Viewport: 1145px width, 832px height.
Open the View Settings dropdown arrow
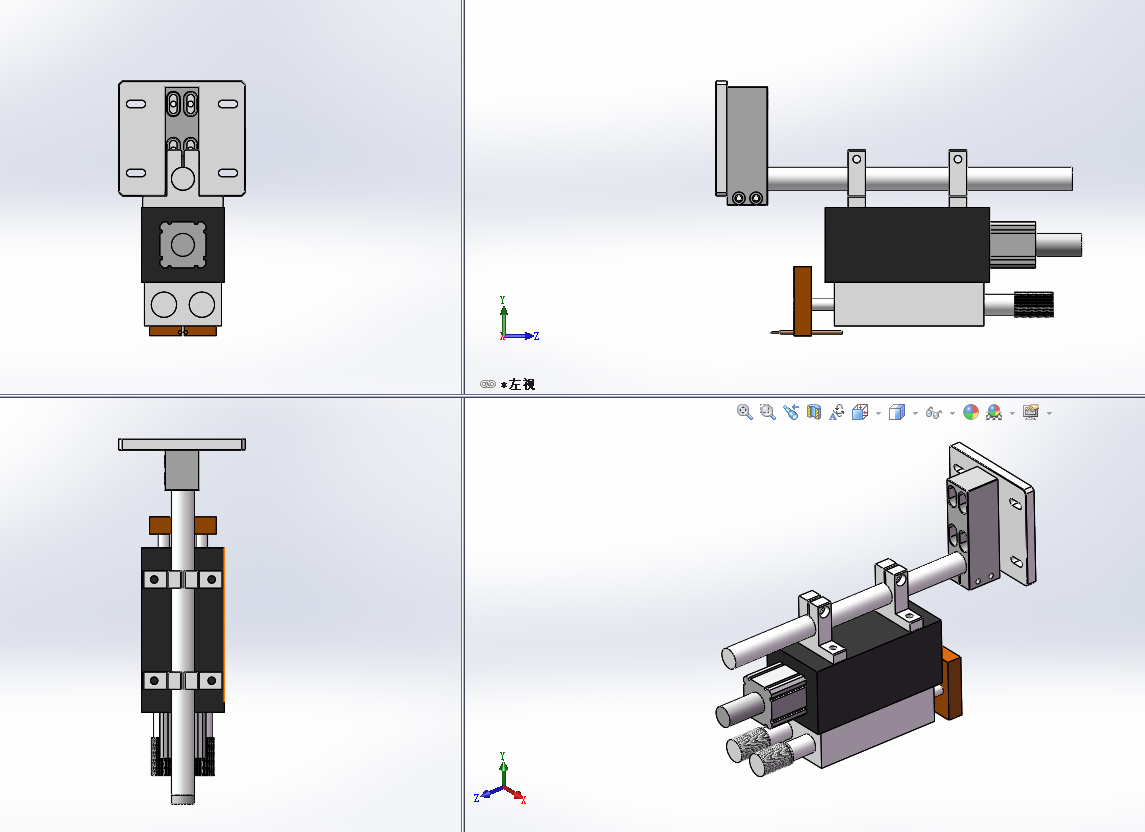1049,413
